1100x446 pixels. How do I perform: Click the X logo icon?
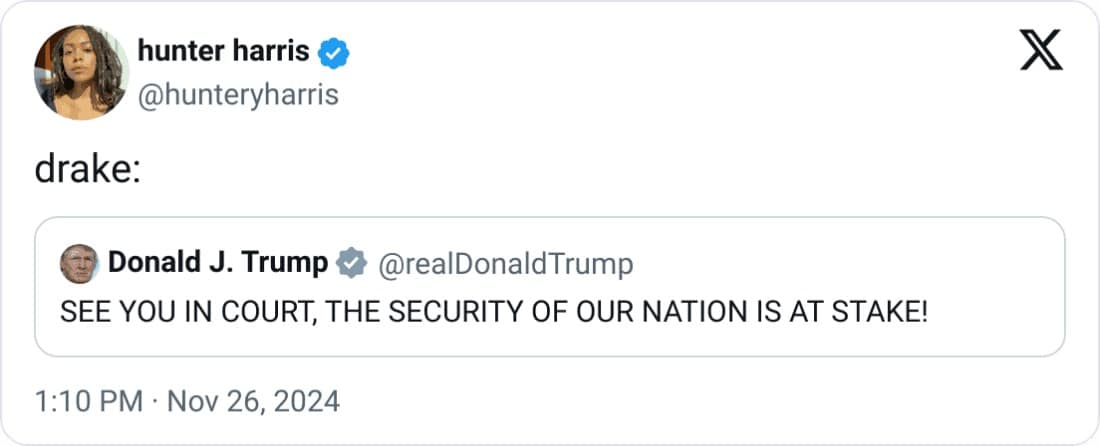(1041, 51)
